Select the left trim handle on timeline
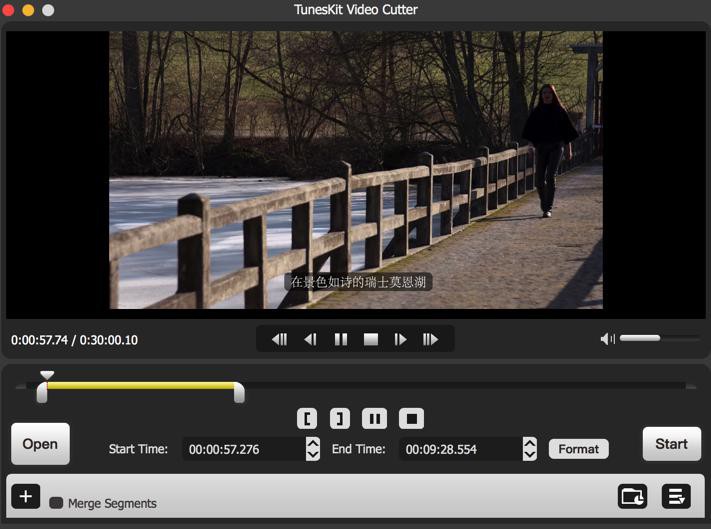The height and width of the screenshot is (529, 711). pyautogui.click(x=42, y=392)
